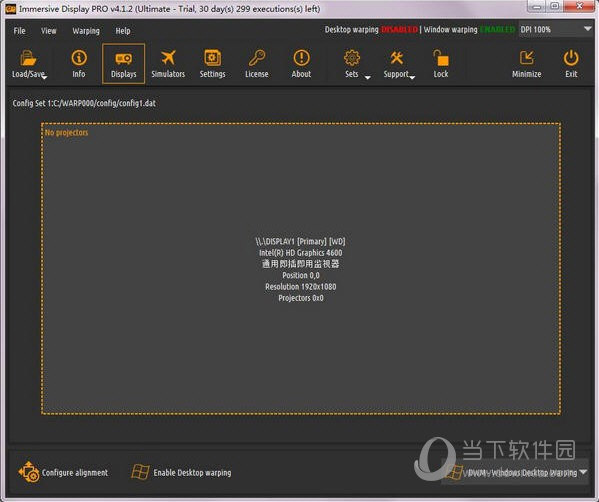Open the DWM Windows Desktop Warping dropdown
The width and height of the screenshot is (599, 502).
(x=515, y=473)
